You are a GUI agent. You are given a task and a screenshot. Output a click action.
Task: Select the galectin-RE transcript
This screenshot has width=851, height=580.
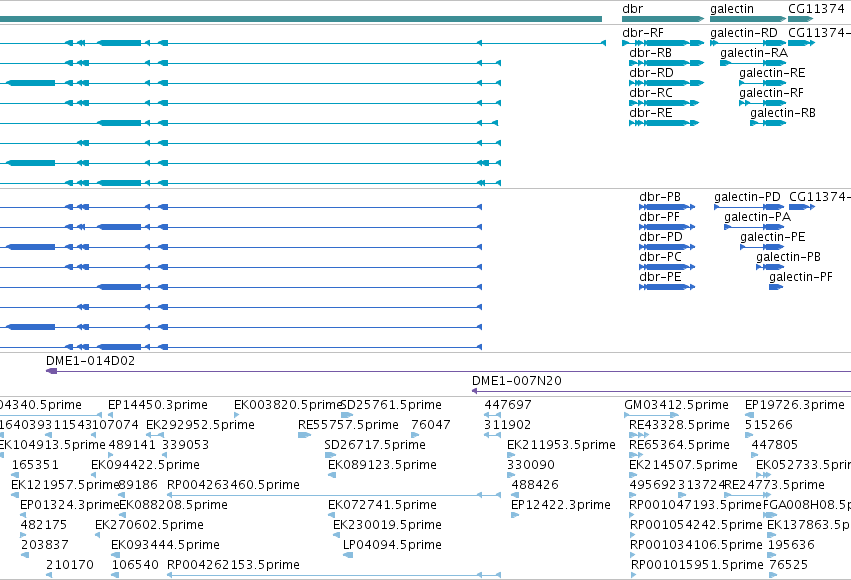tap(772, 73)
